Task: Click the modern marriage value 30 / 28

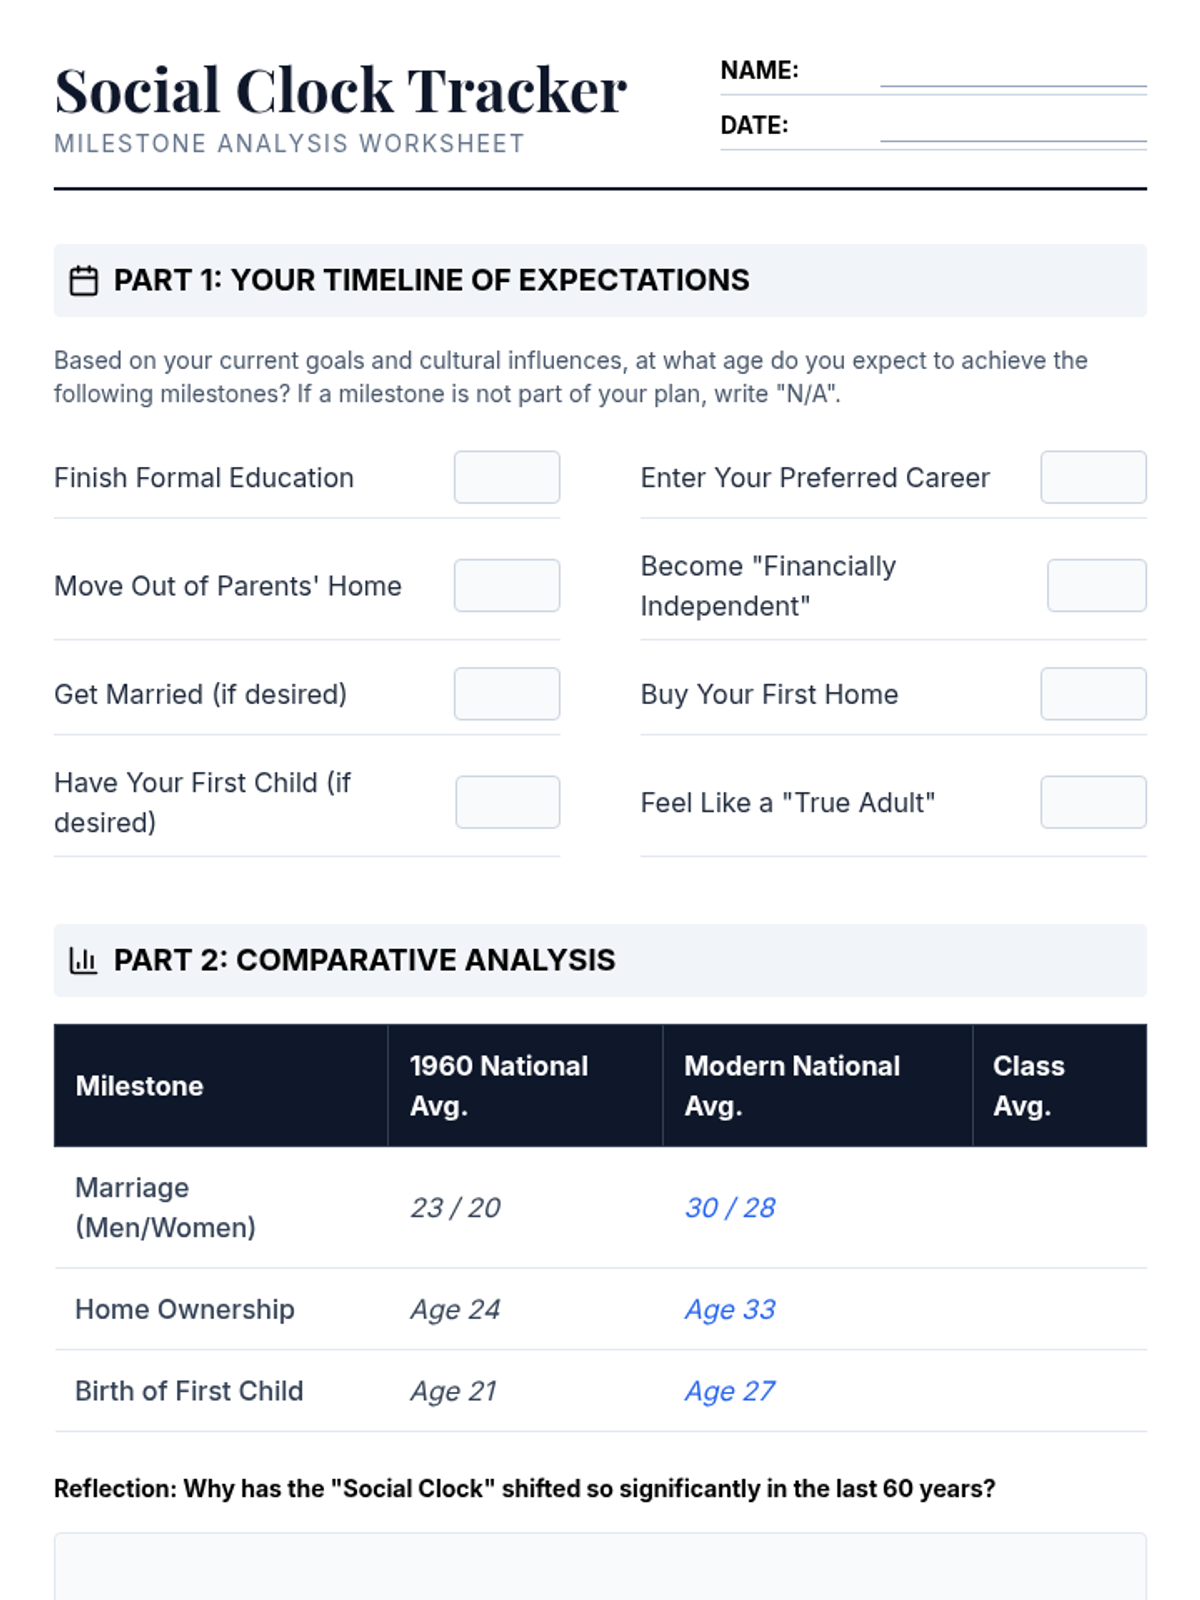Action: [x=730, y=1208]
